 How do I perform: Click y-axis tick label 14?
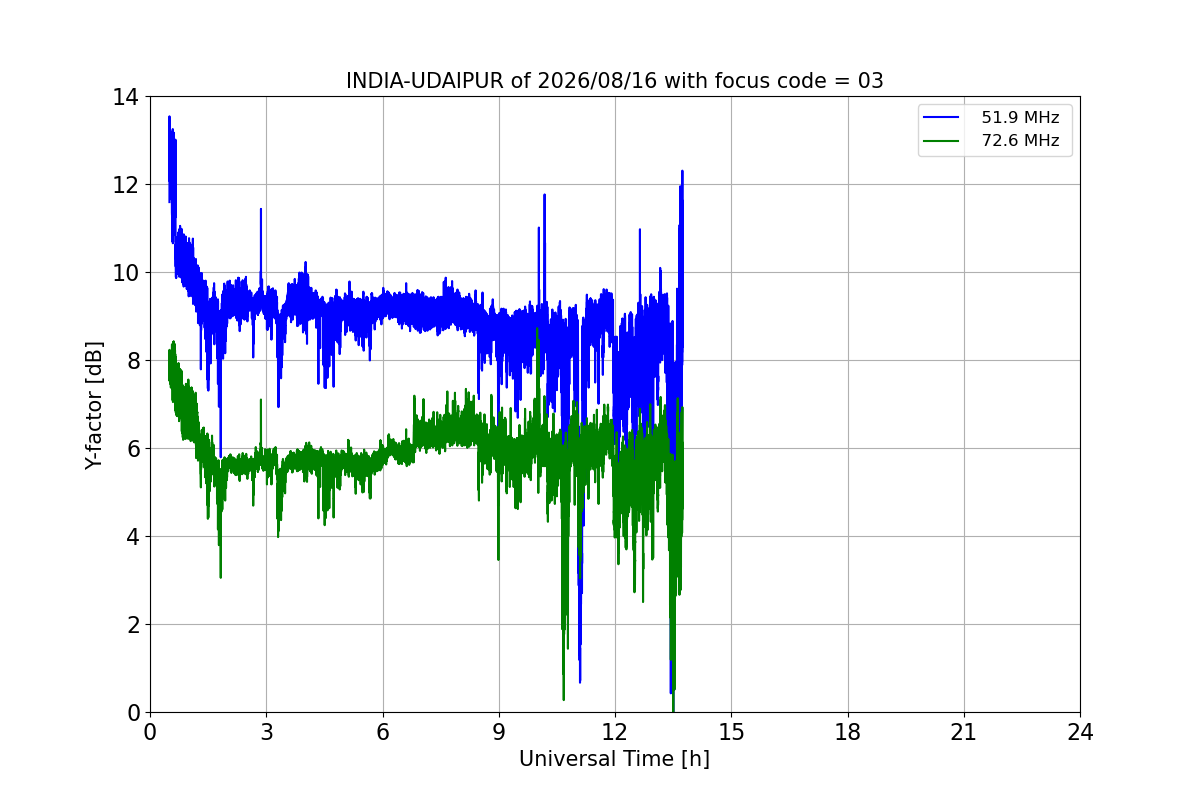(126, 97)
